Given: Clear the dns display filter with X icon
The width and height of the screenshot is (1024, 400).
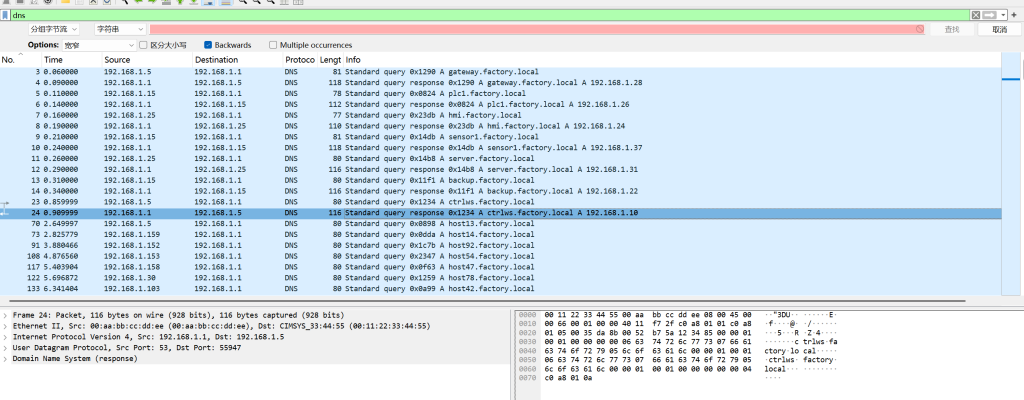Looking at the screenshot, I should point(976,15).
